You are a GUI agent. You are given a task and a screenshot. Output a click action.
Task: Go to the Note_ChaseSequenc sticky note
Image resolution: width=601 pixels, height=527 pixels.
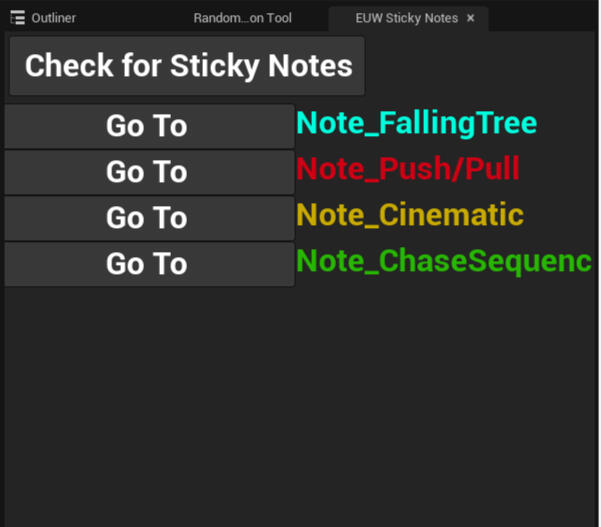click(x=147, y=264)
